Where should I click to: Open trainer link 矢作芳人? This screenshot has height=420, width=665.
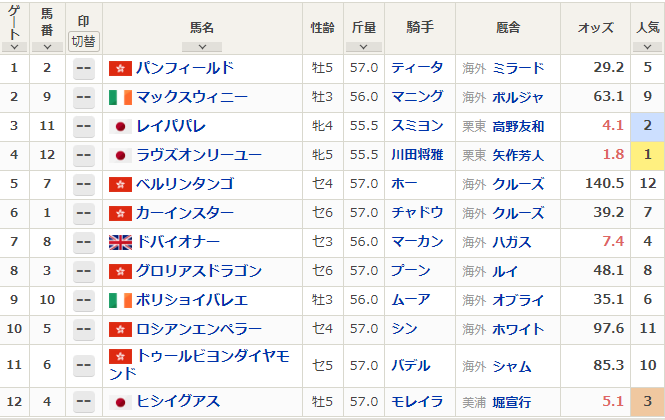(518, 155)
